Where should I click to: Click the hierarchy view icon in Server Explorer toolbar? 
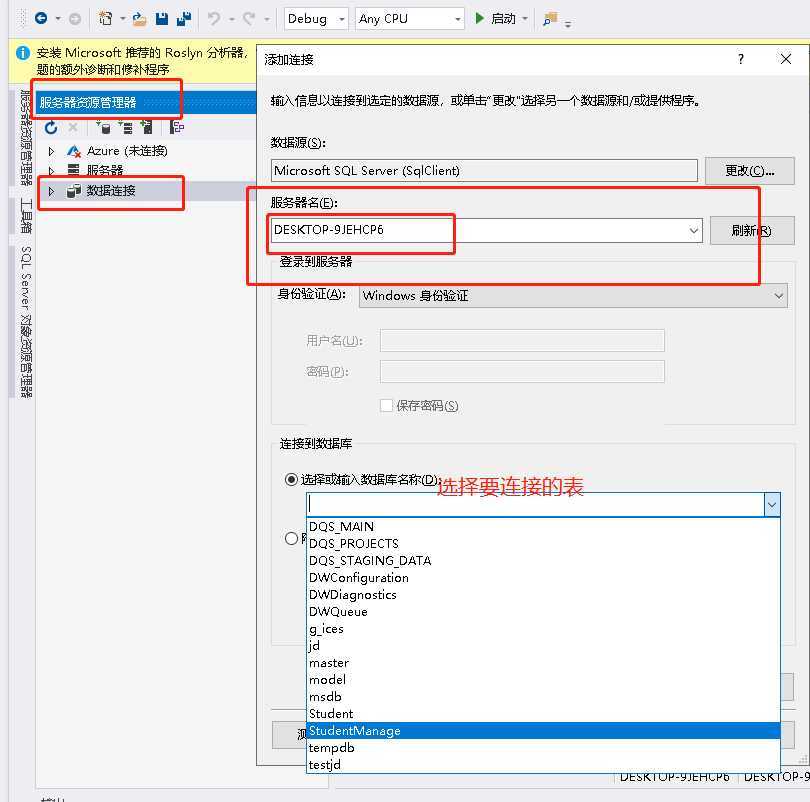(177, 127)
